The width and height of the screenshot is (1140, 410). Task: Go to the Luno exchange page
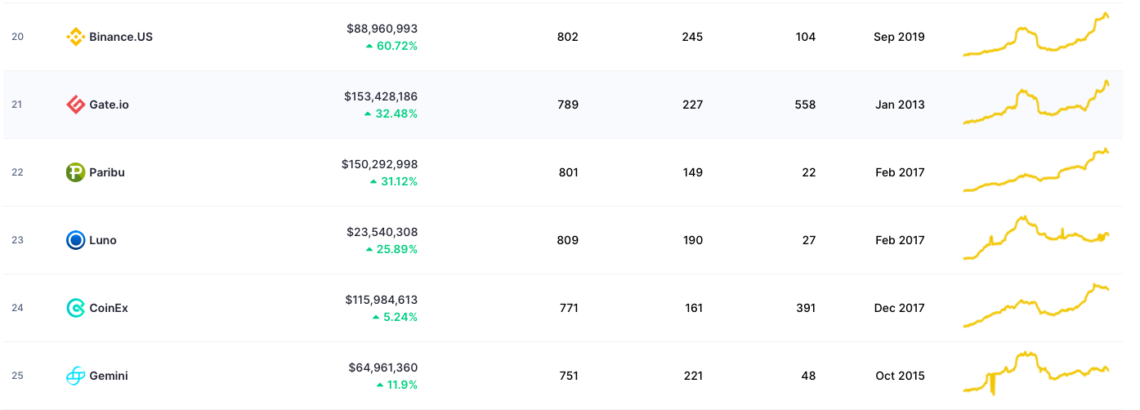[103, 240]
